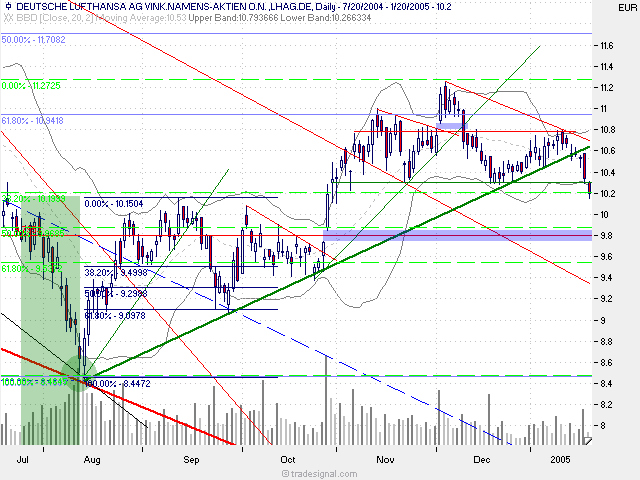Select the 50.00% - 9.2988 Fibonacci label

116,293
